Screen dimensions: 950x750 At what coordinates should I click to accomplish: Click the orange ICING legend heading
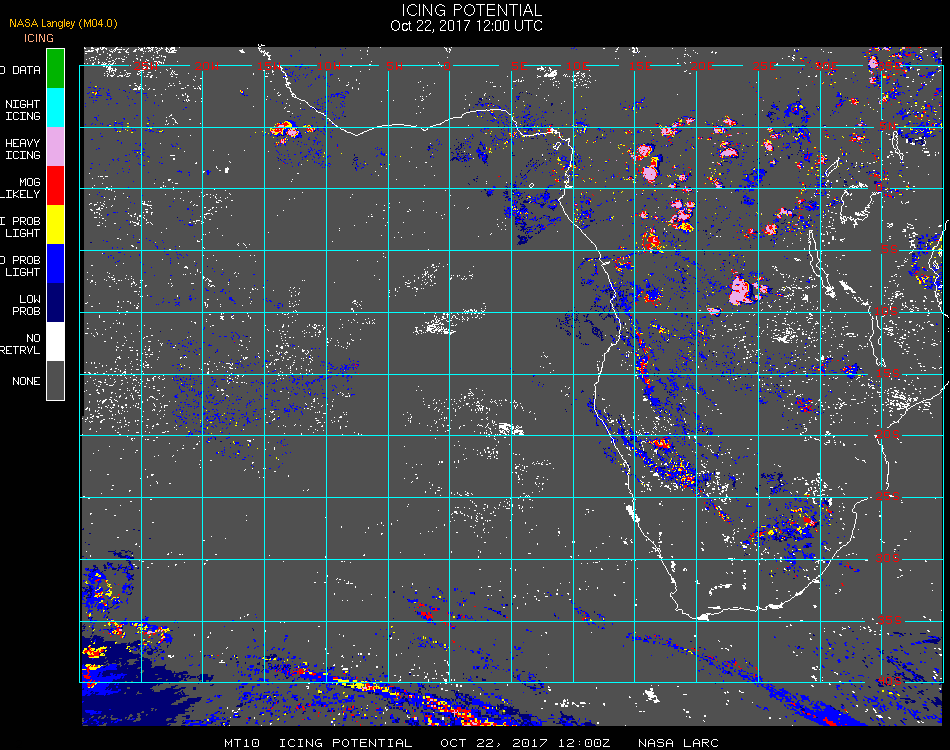tap(39, 38)
